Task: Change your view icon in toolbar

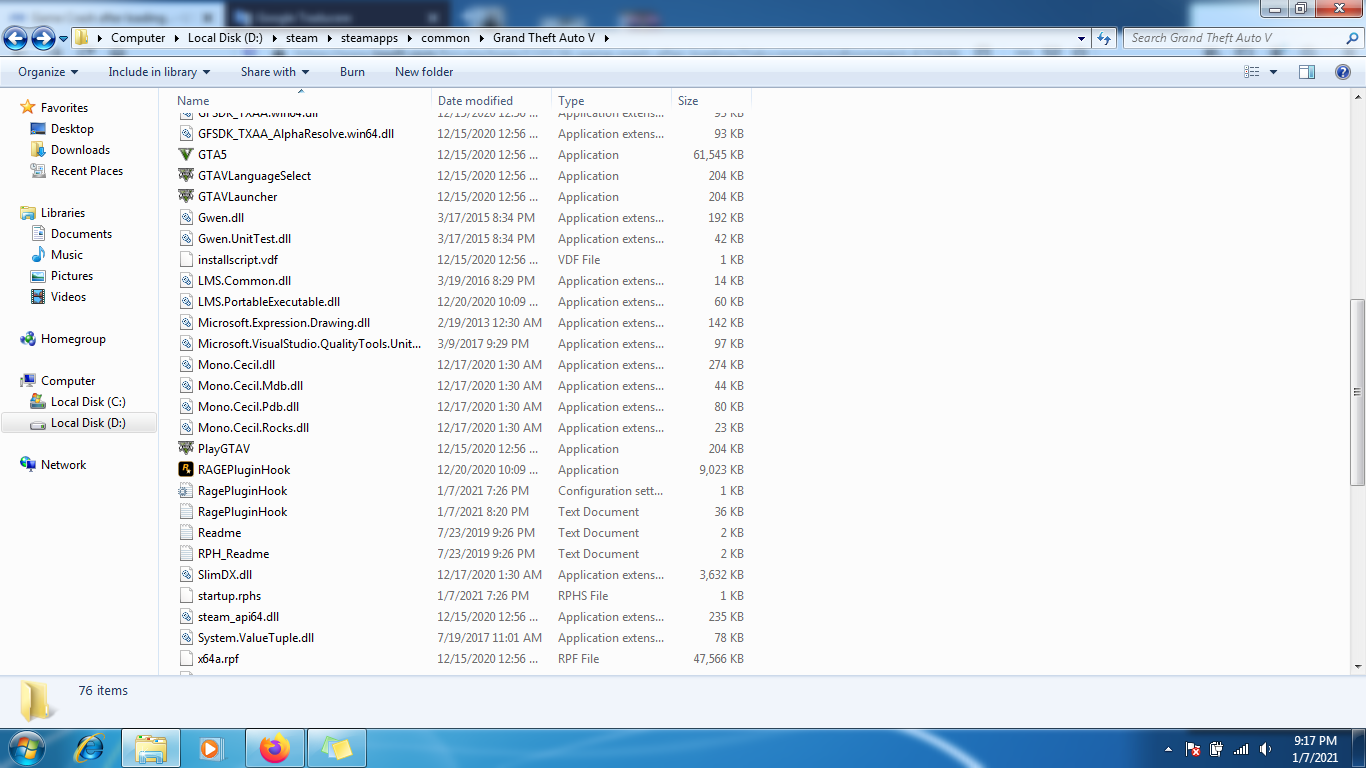Action: (x=1252, y=72)
